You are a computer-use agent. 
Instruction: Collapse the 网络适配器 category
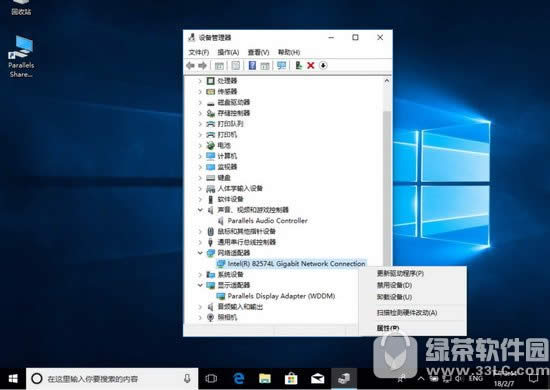pos(200,253)
